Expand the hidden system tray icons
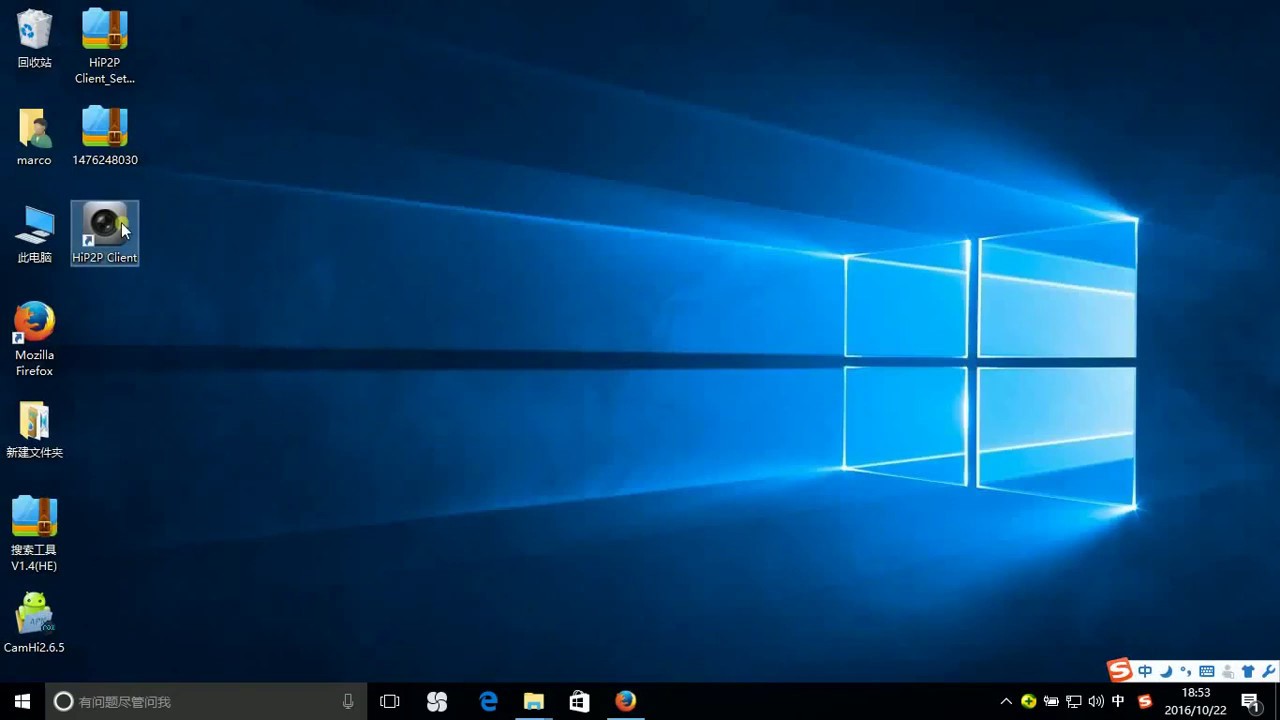Screen dimensions: 1280x720 pyautogui.click(x=1006, y=702)
